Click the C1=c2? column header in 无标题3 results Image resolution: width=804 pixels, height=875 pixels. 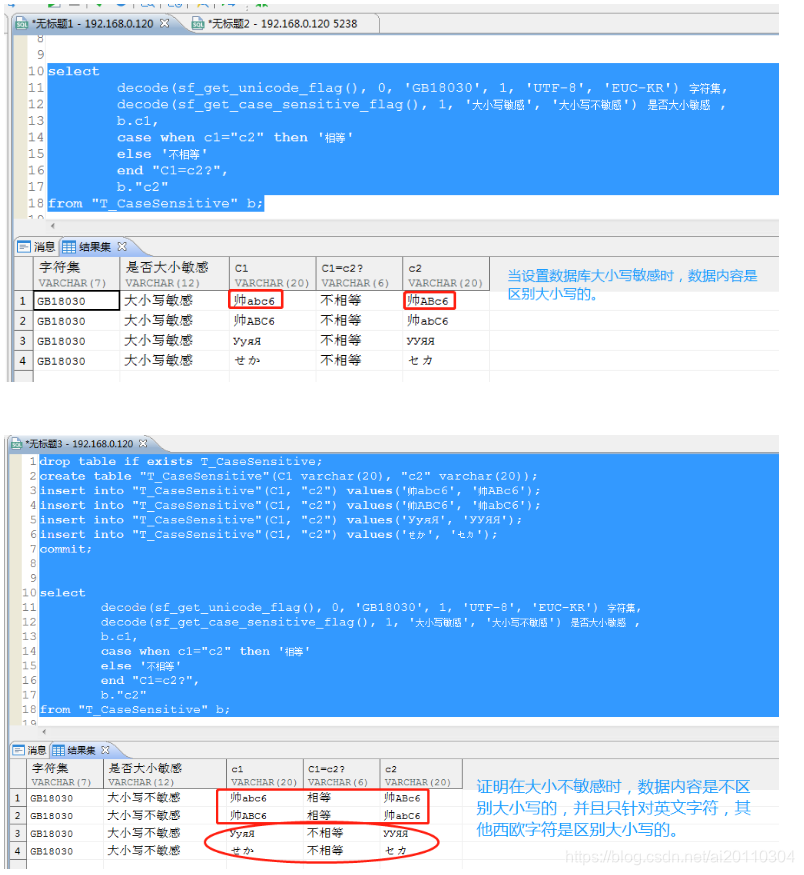[x=341, y=774]
